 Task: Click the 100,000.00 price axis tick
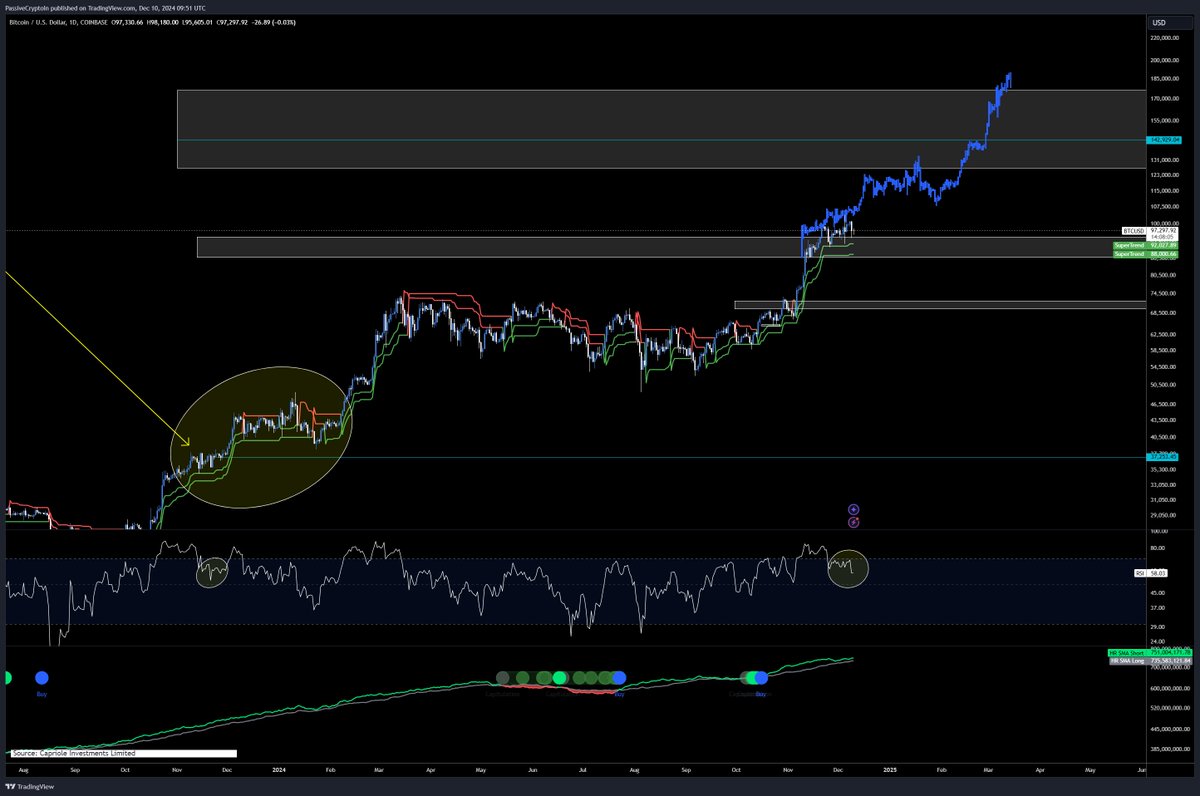(x=1165, y=224)
